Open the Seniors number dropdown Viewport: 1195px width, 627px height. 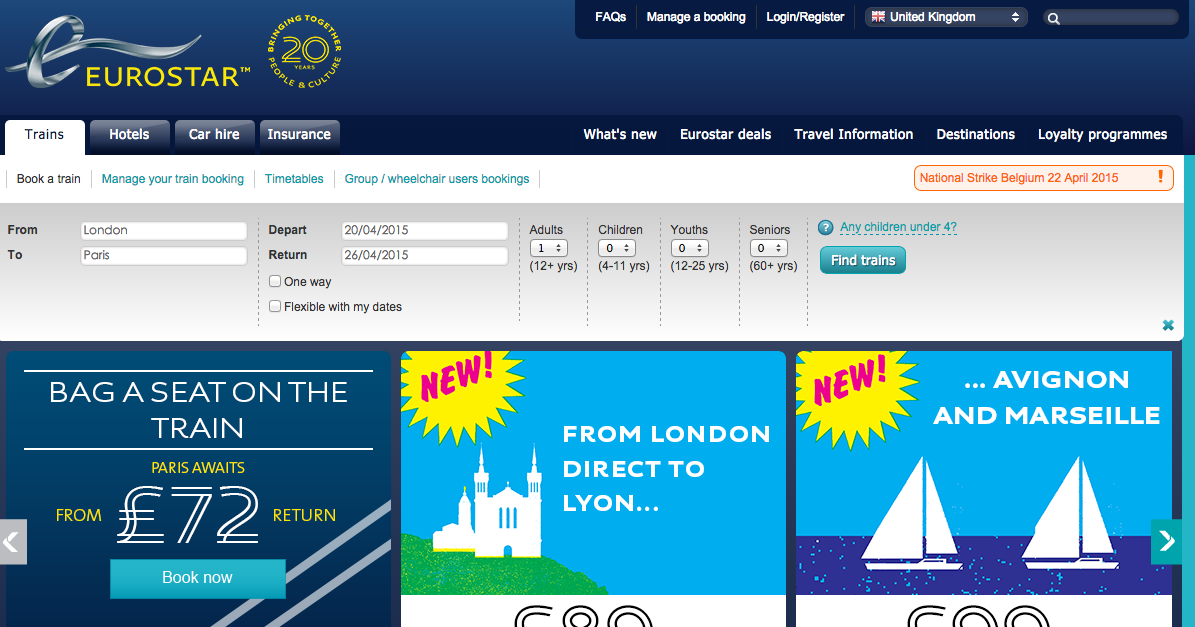pos(768,248)
